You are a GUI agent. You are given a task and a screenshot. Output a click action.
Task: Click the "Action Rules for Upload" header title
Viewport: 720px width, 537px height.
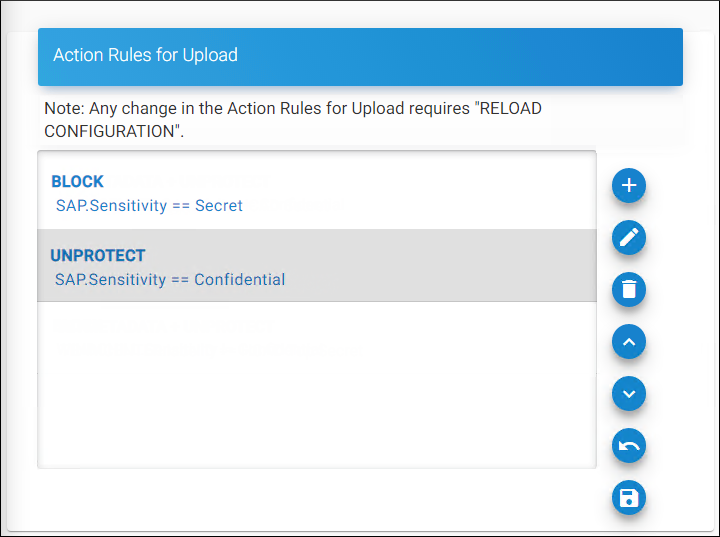point(146,55)
